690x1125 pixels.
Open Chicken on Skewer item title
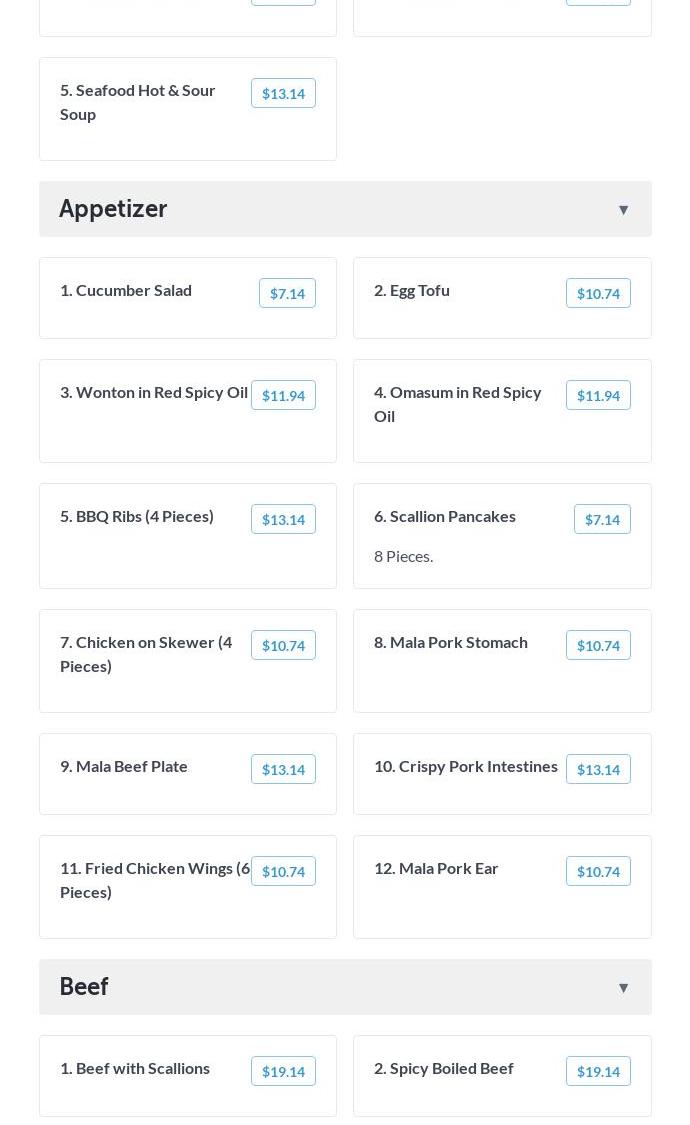pos(146,653)
